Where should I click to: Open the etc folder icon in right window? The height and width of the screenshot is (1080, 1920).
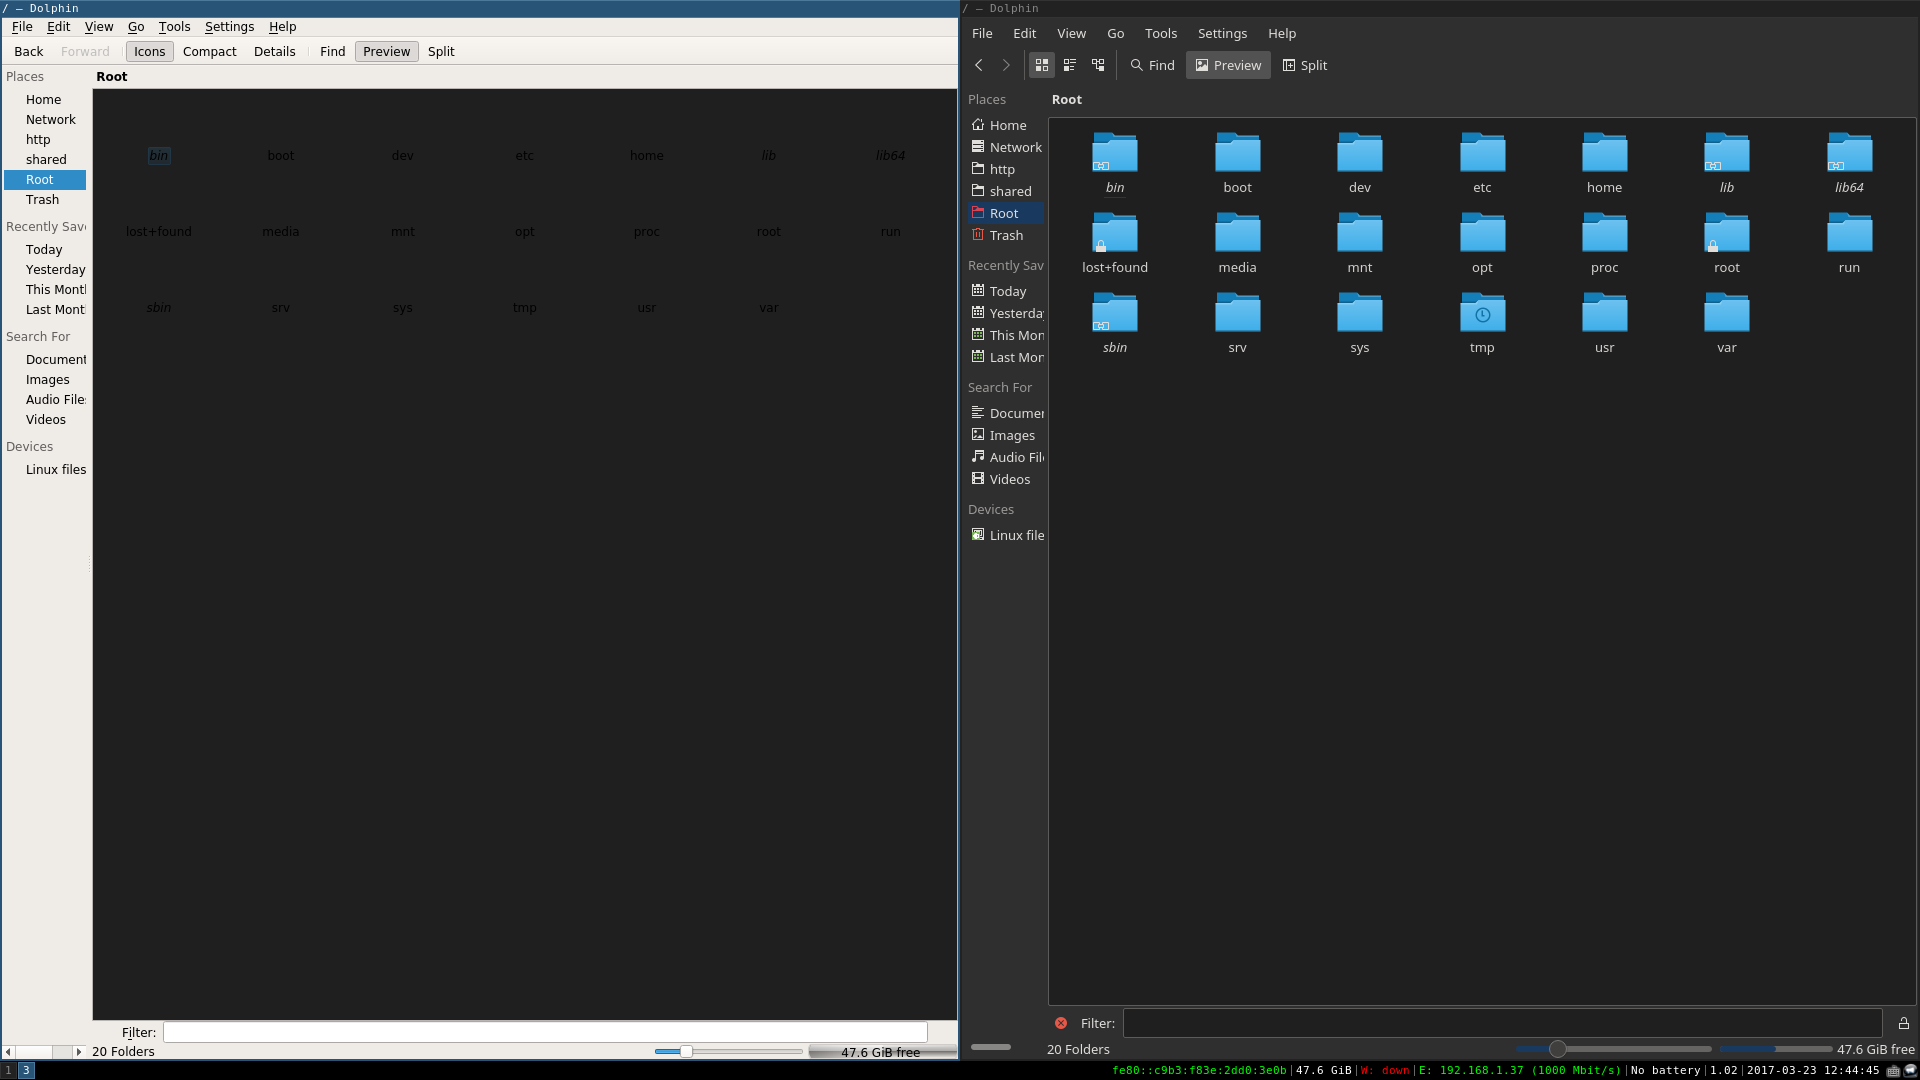1482,153
